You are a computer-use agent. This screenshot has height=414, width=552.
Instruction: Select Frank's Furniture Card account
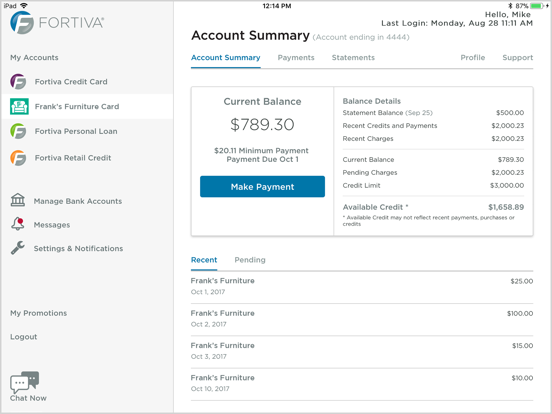click(87, 106)
